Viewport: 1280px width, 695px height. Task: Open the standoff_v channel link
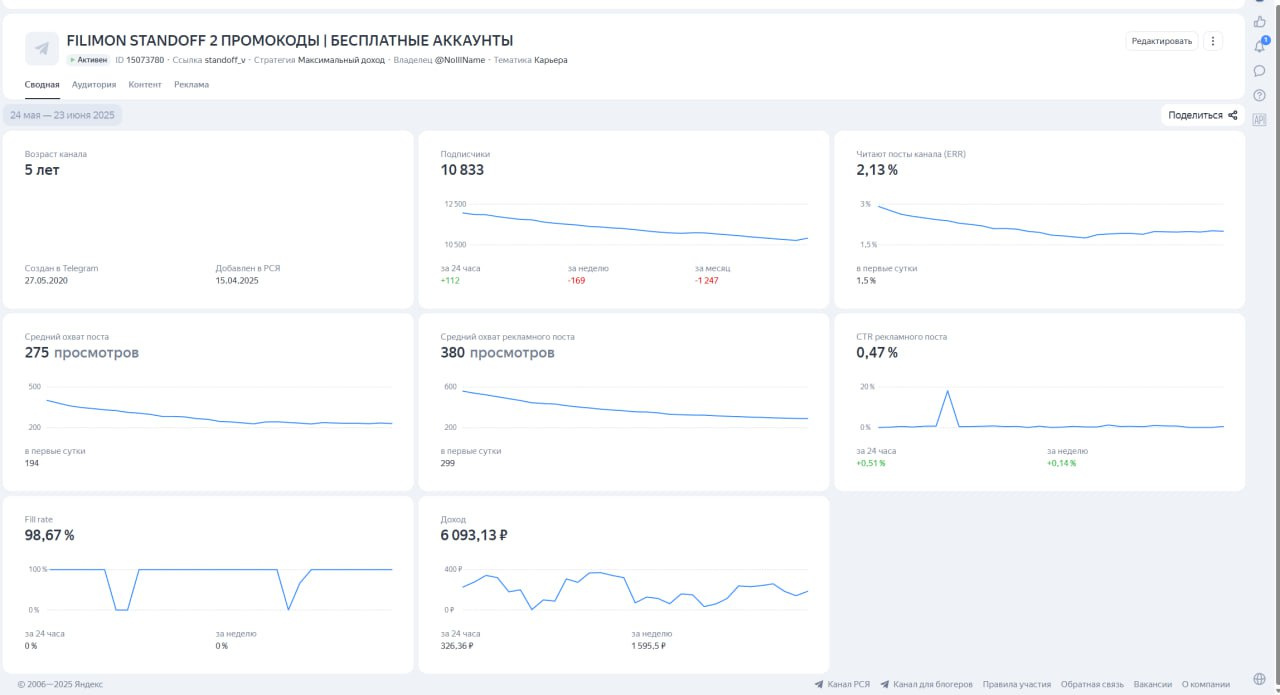click(225, 60)
